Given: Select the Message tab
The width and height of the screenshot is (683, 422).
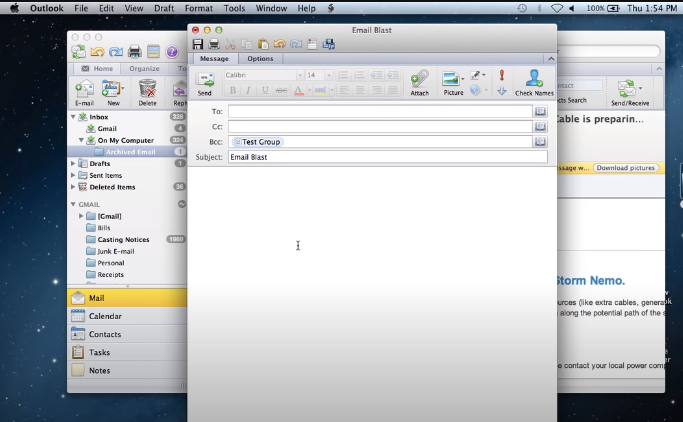Looking at the screenshot, I should [214, 59].
